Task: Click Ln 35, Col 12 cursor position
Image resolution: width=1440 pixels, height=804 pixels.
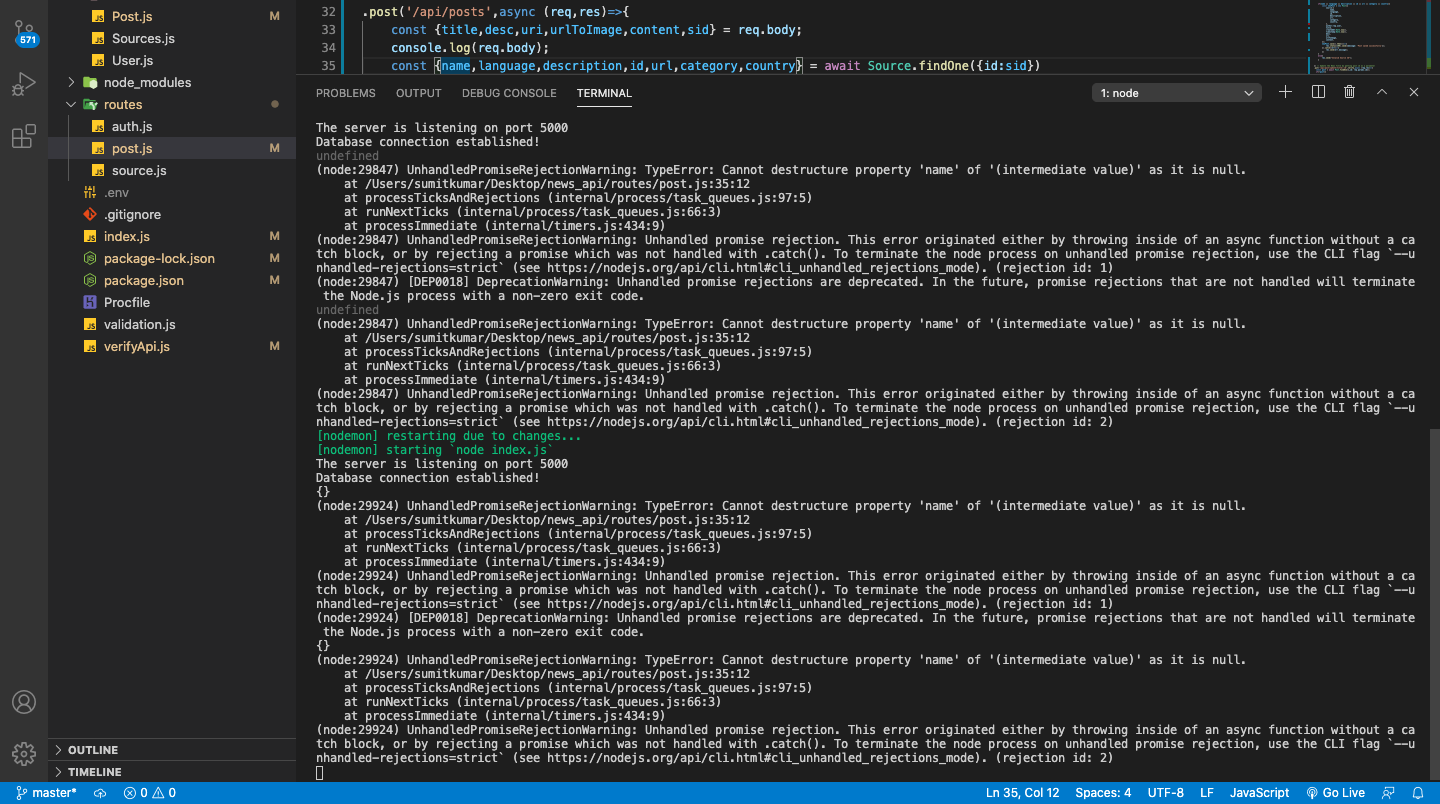Action: [1022, 793]
